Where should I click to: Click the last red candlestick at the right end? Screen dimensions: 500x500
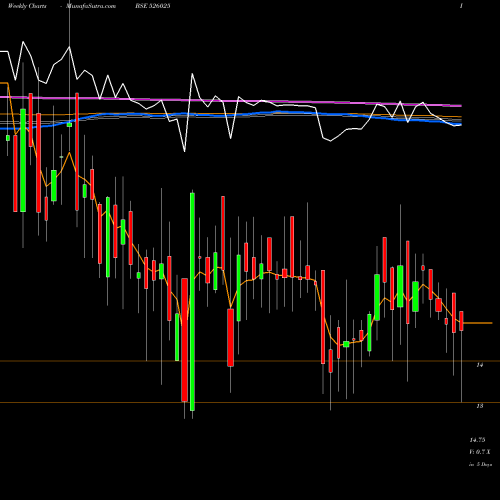coord(461,321)
